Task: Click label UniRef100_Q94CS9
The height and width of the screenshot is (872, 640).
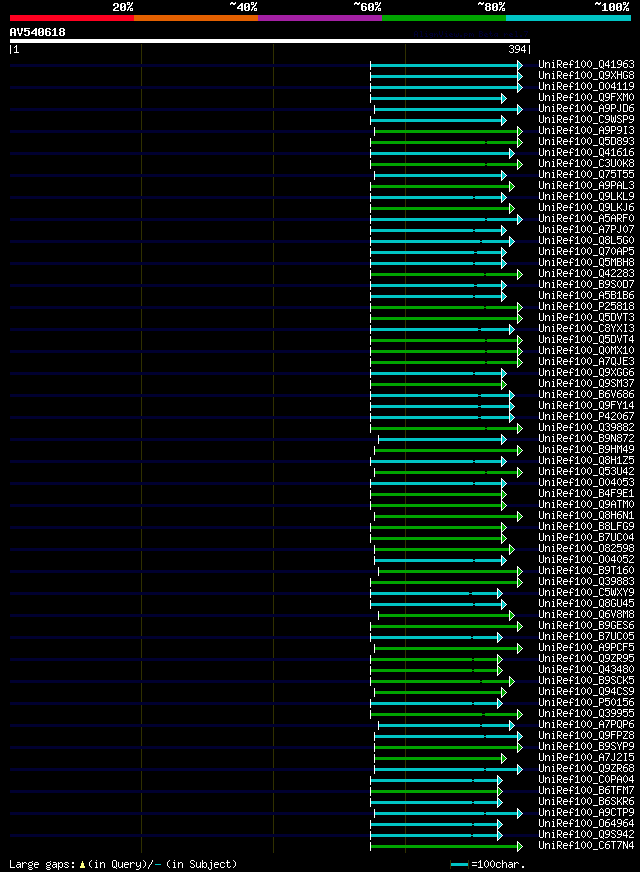Action: pyautogui.click(x=586, y=692)
